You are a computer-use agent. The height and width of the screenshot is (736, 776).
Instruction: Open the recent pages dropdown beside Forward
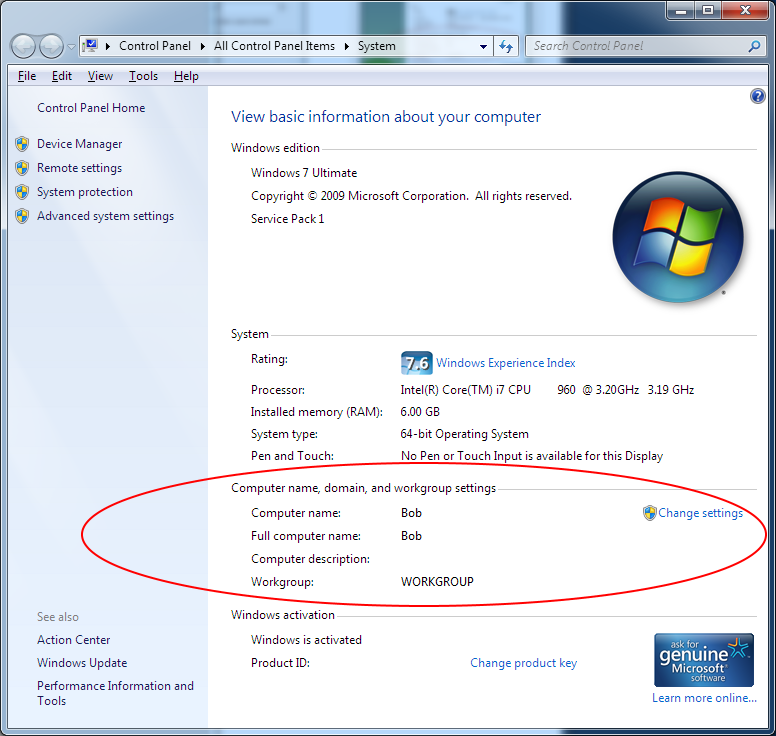coord(71,47)
